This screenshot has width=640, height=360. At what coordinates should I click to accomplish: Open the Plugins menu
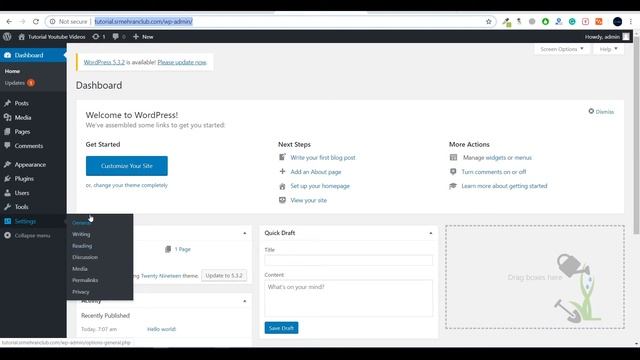[x=24, y=179]
